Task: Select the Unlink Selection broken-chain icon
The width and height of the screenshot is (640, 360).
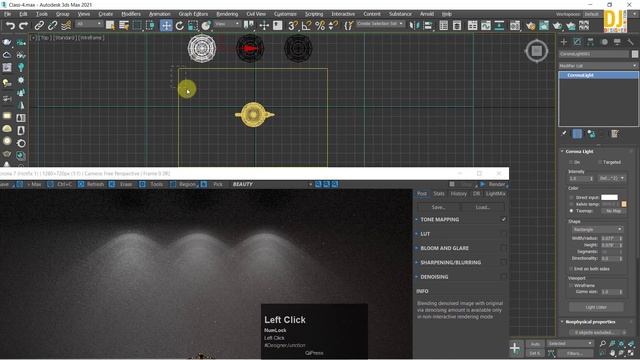Action: [x=53, y=26]
